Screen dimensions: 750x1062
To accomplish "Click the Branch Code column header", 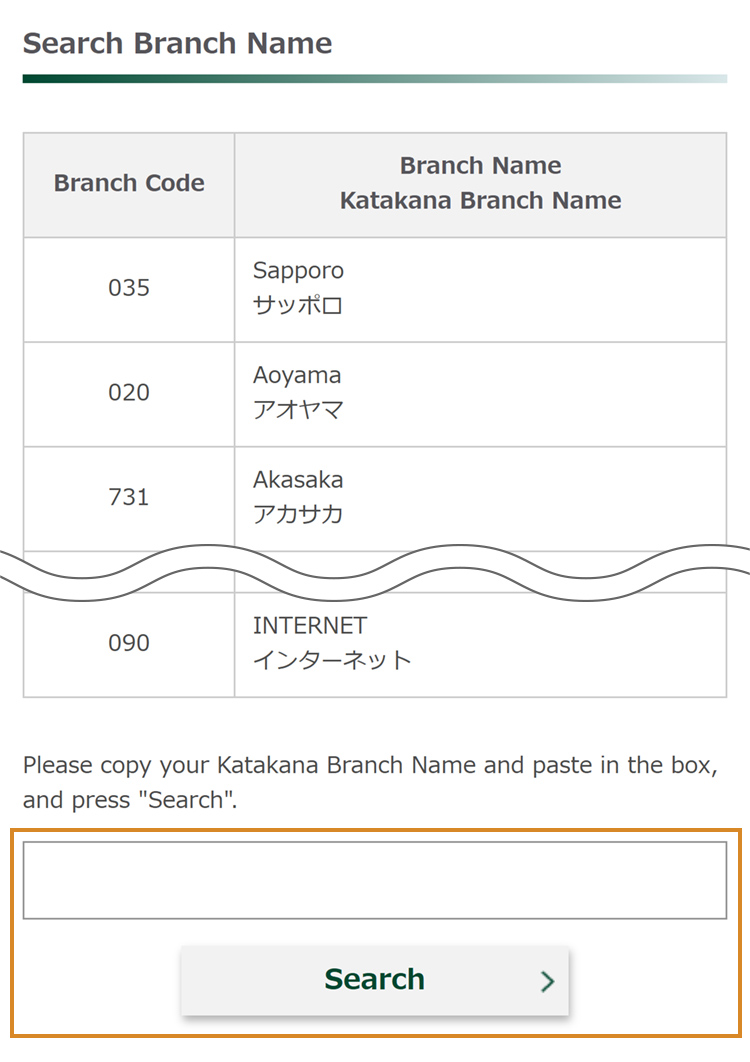I will 129,184.
